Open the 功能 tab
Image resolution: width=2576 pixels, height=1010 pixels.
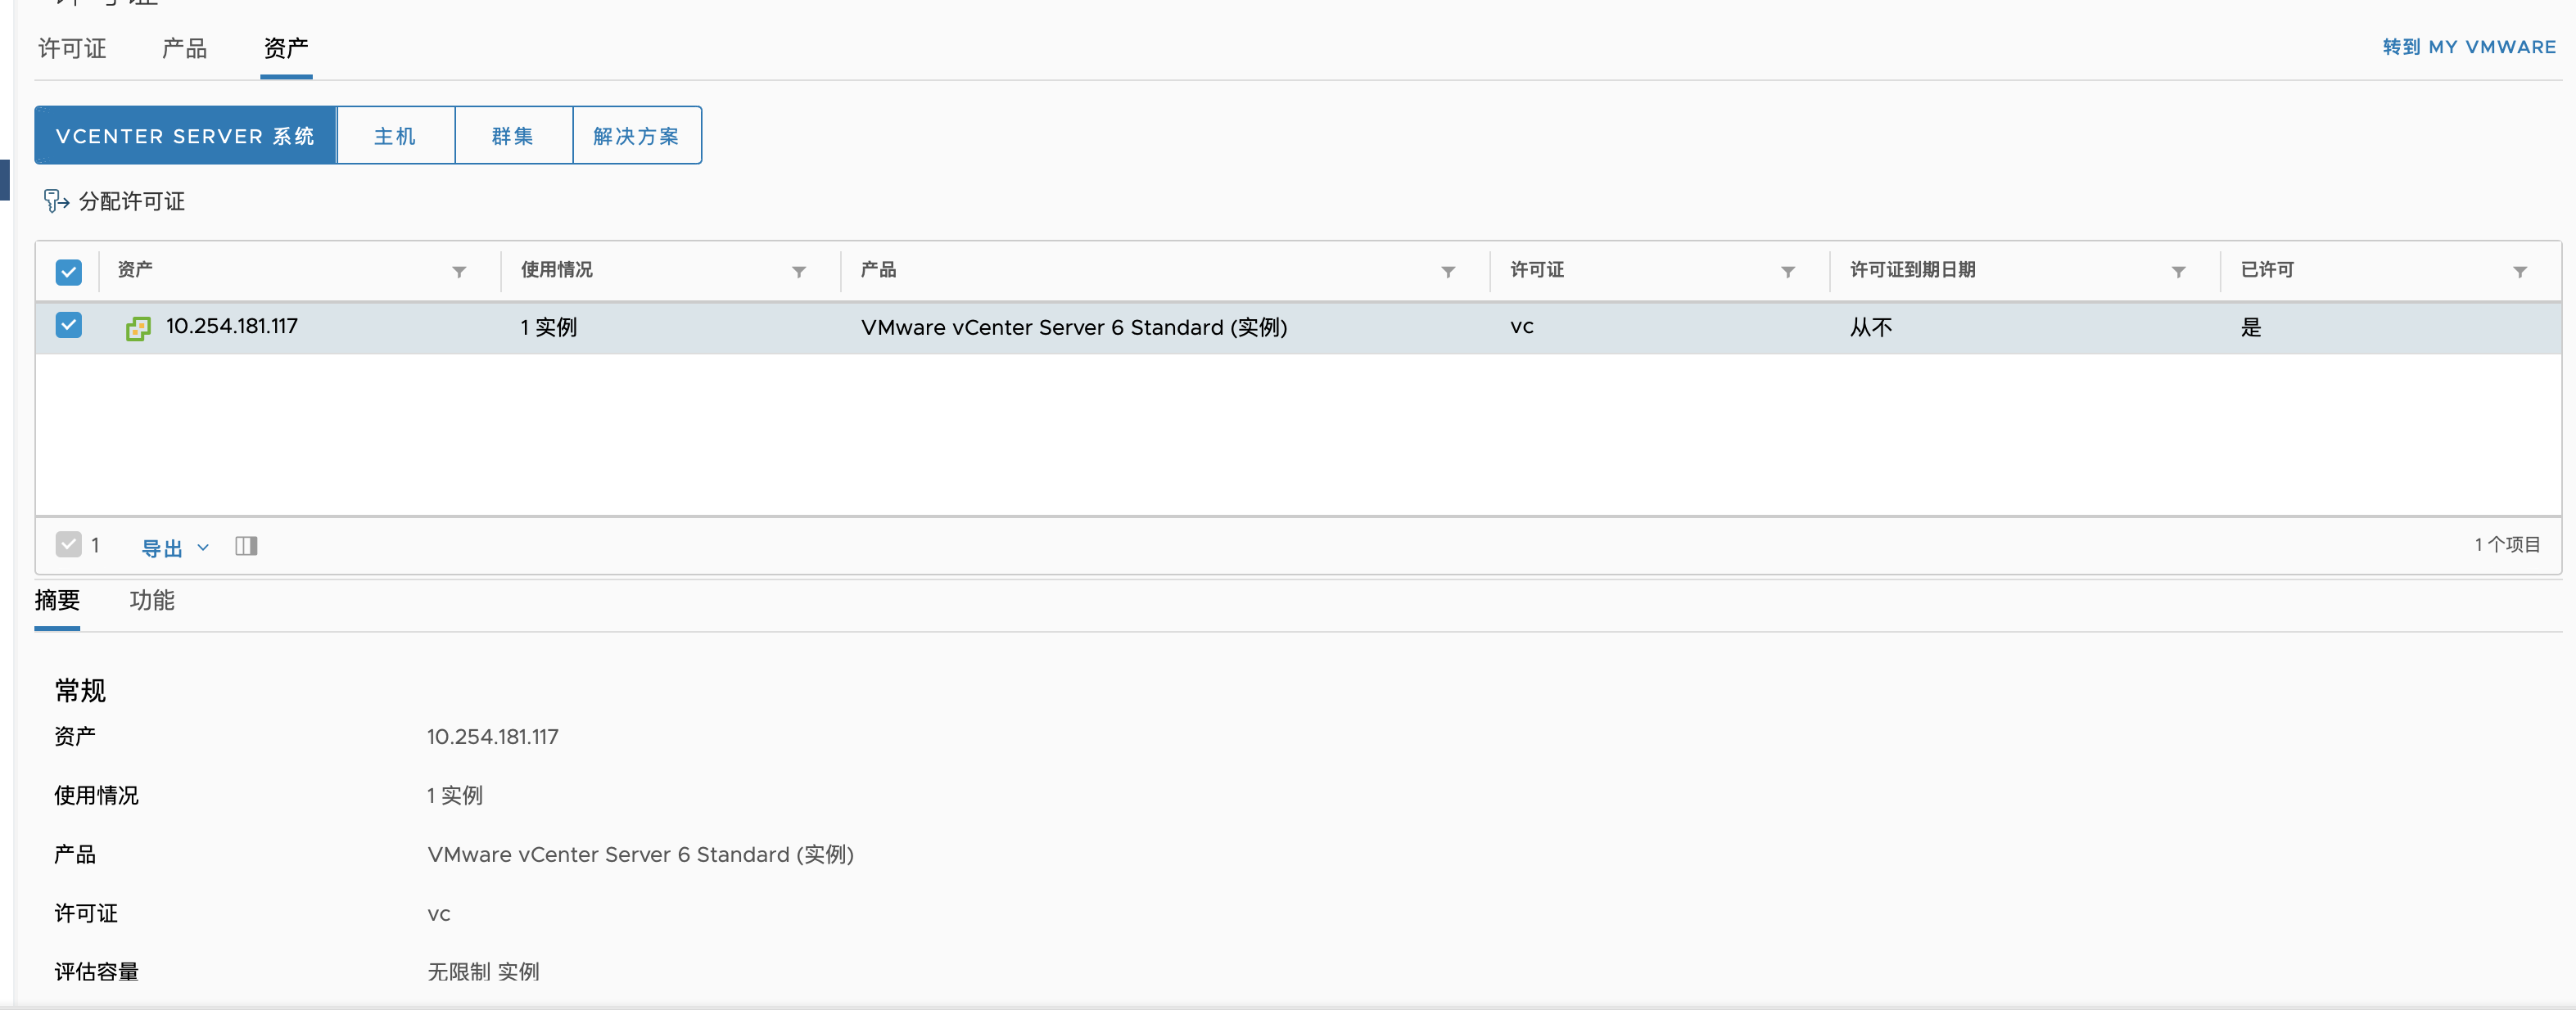[152, 600]
